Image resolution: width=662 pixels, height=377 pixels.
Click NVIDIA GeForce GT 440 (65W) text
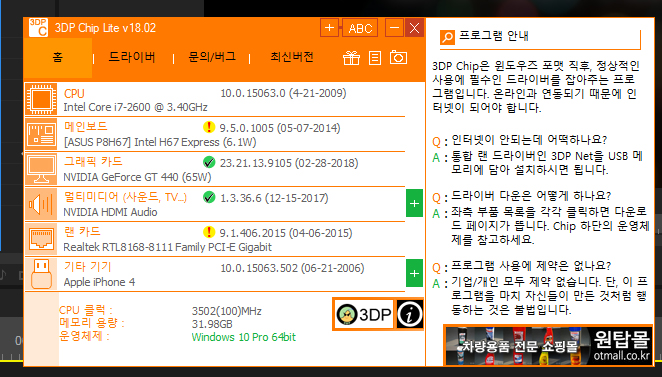(137, 177)
